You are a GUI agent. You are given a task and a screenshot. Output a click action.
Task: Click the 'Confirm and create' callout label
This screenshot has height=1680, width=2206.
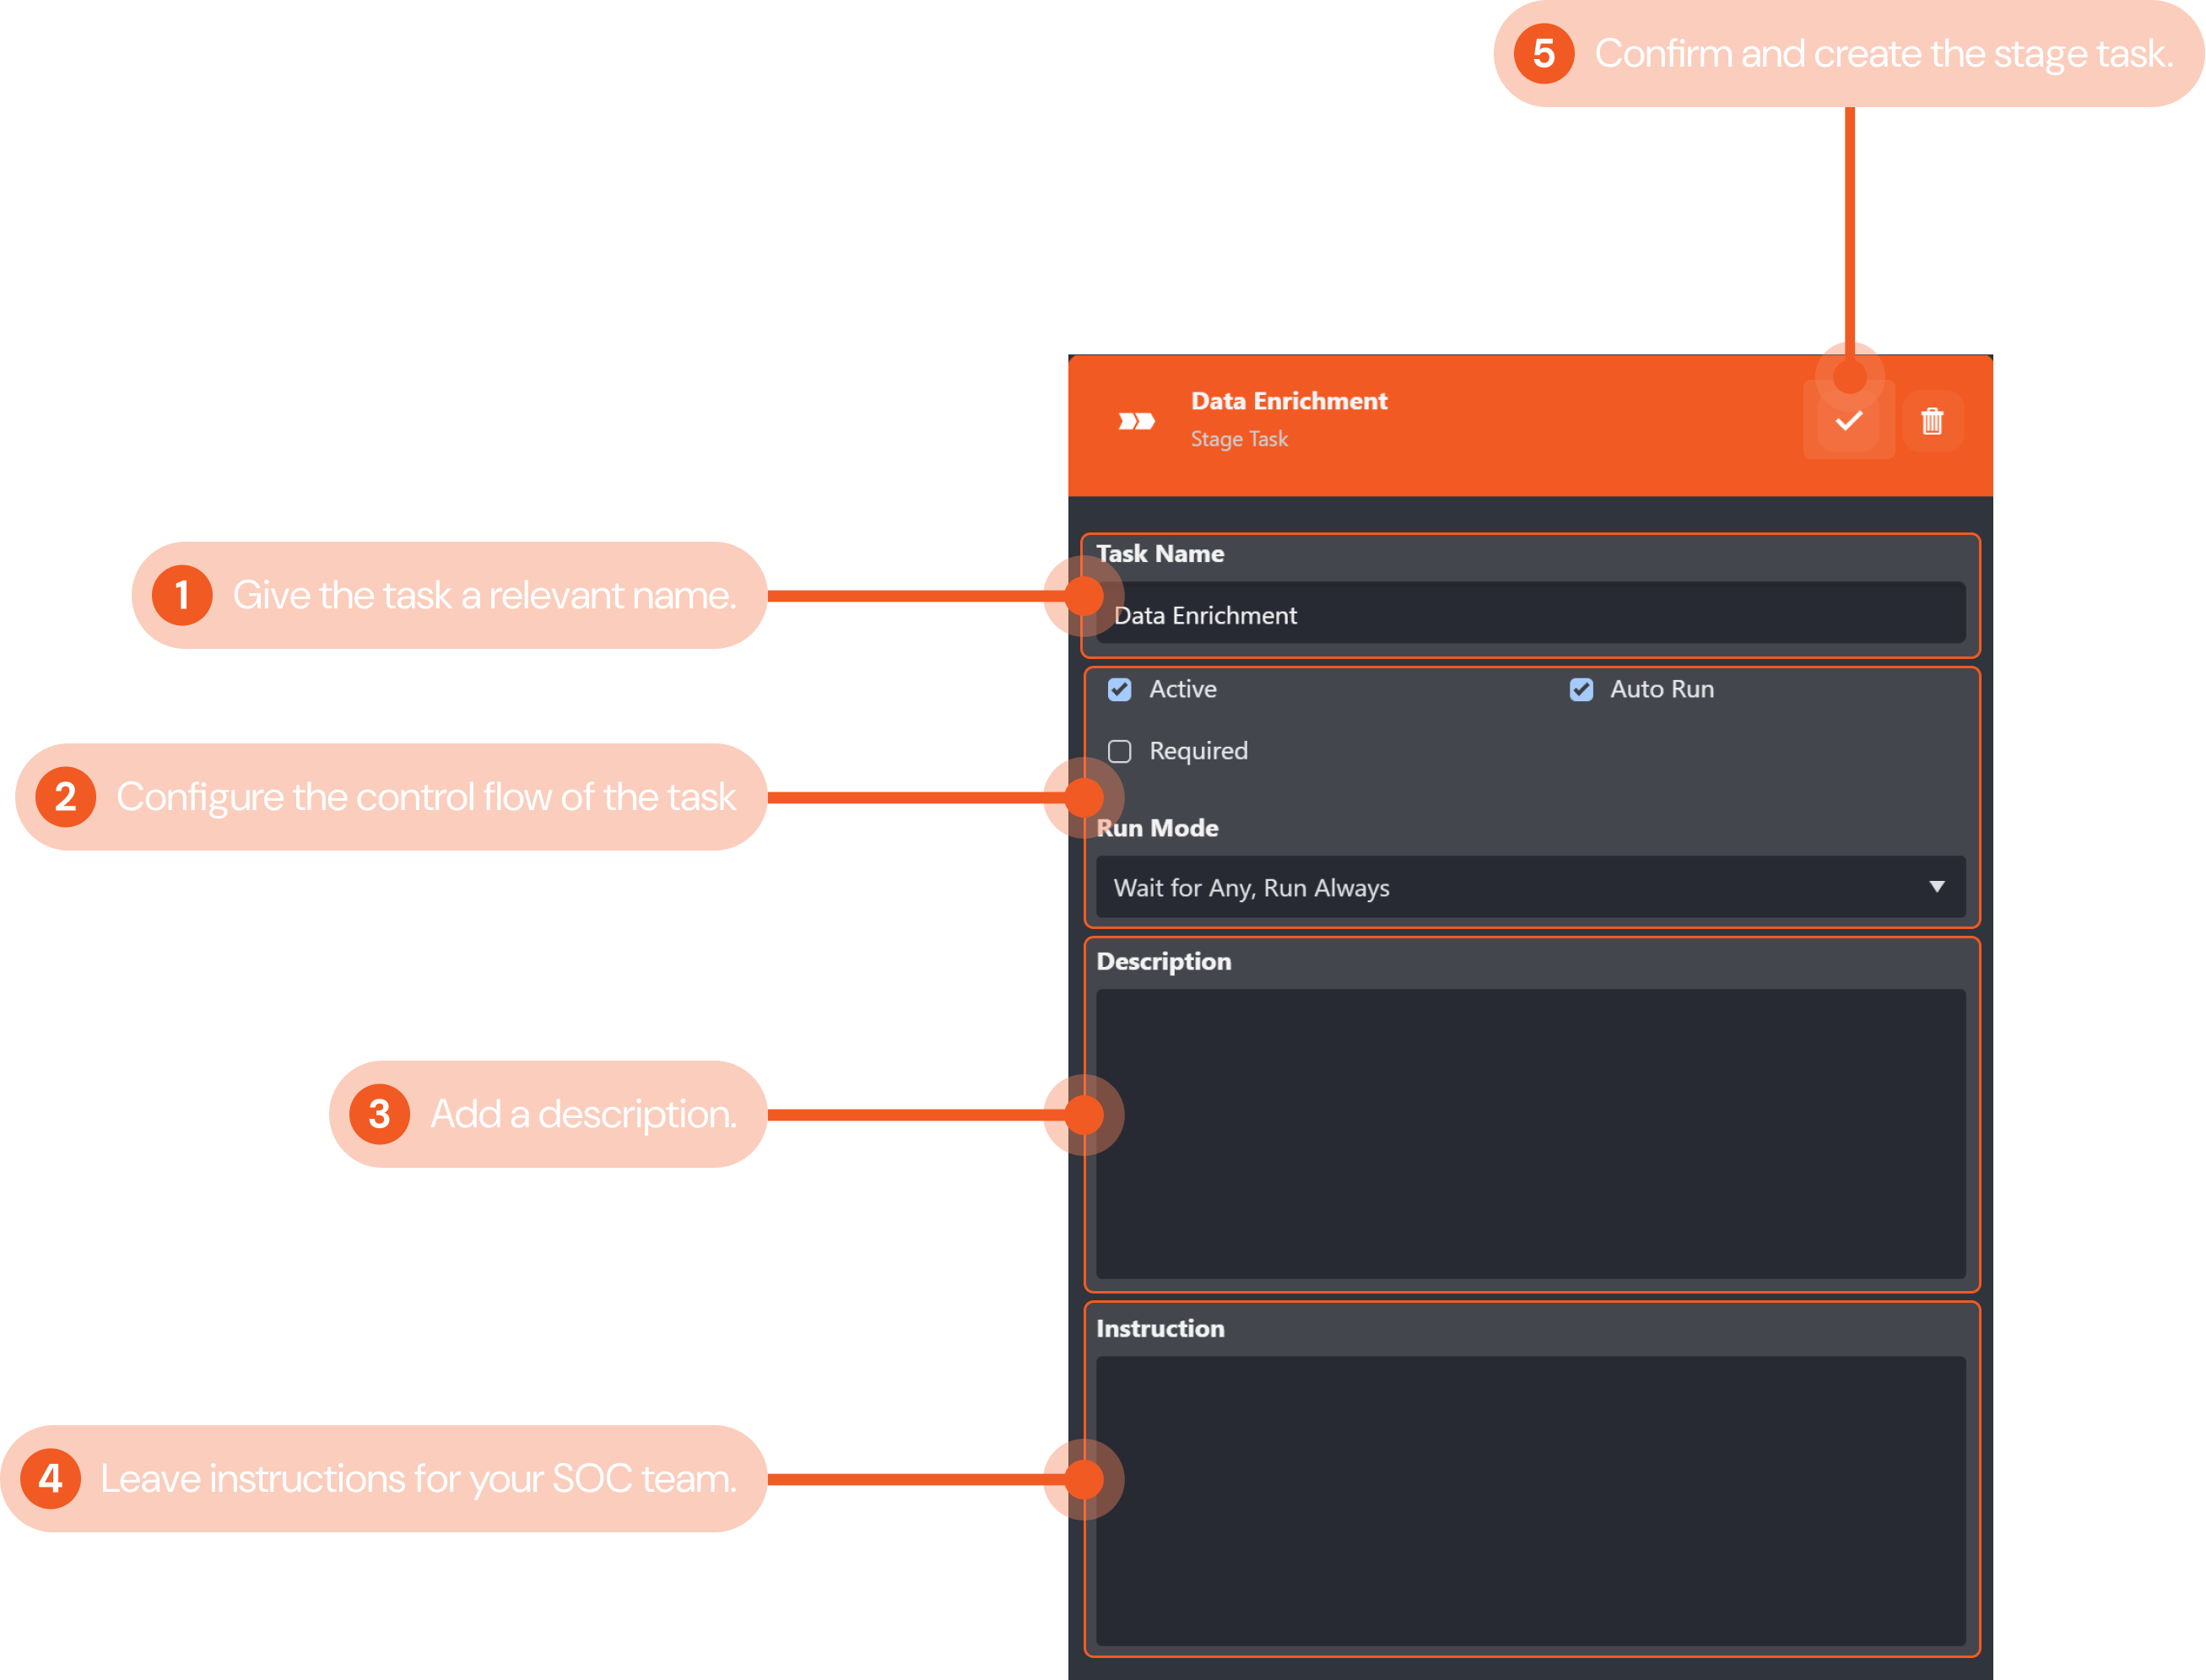click(x=1883, y=54)
